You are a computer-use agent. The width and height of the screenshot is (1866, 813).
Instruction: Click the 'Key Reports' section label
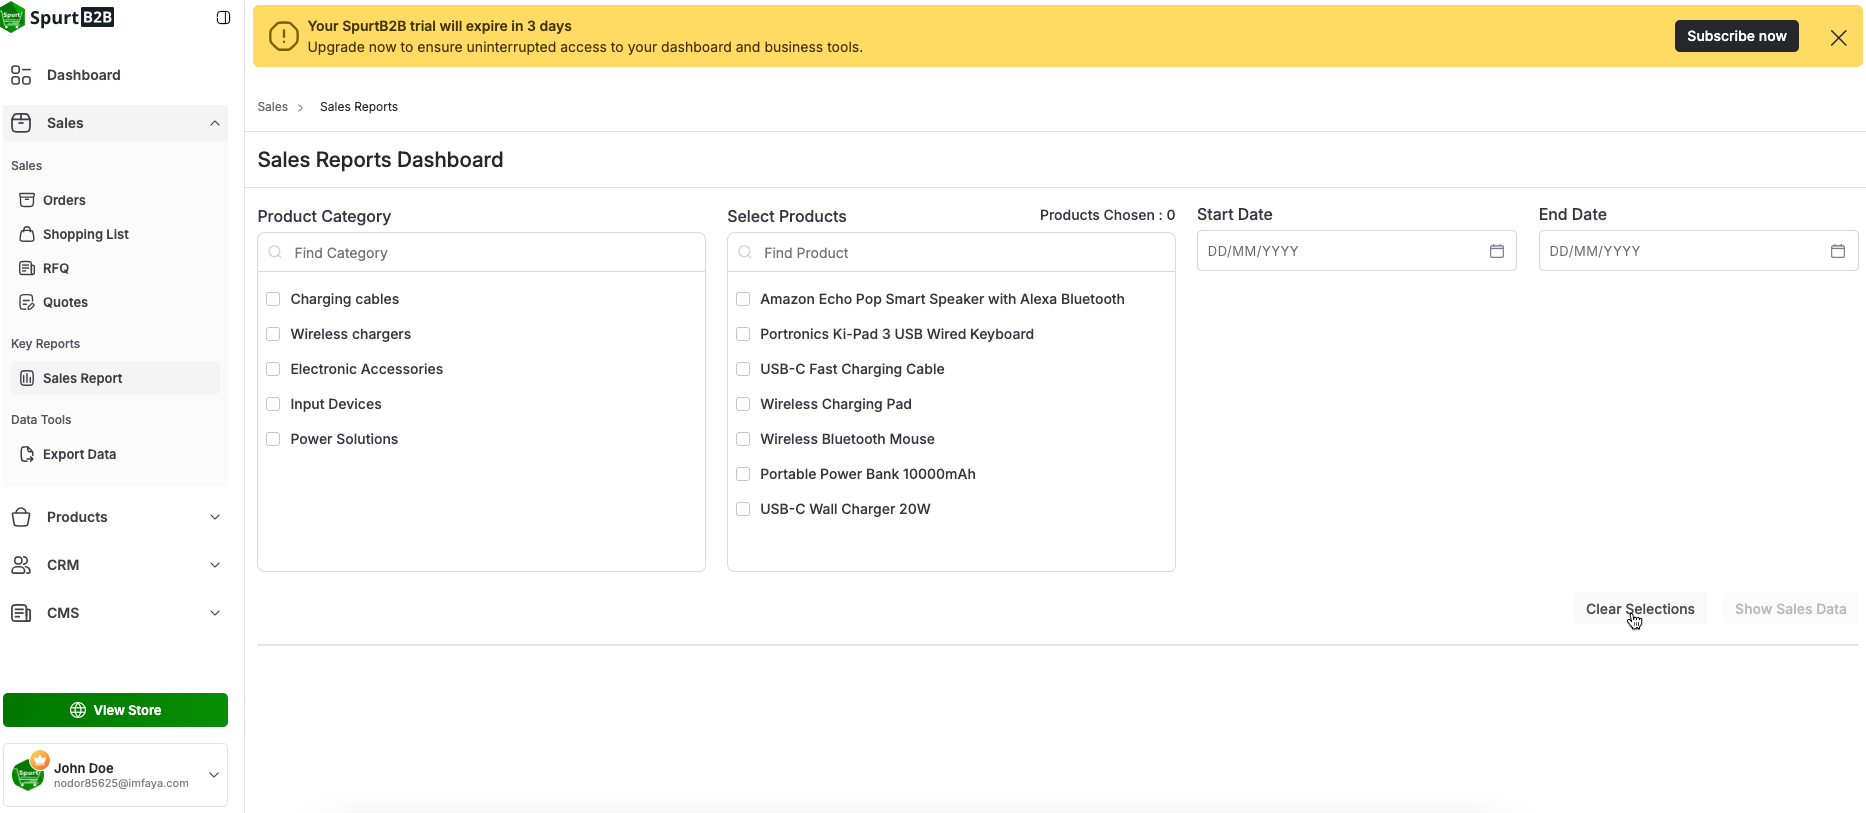[x=45, y=344]
